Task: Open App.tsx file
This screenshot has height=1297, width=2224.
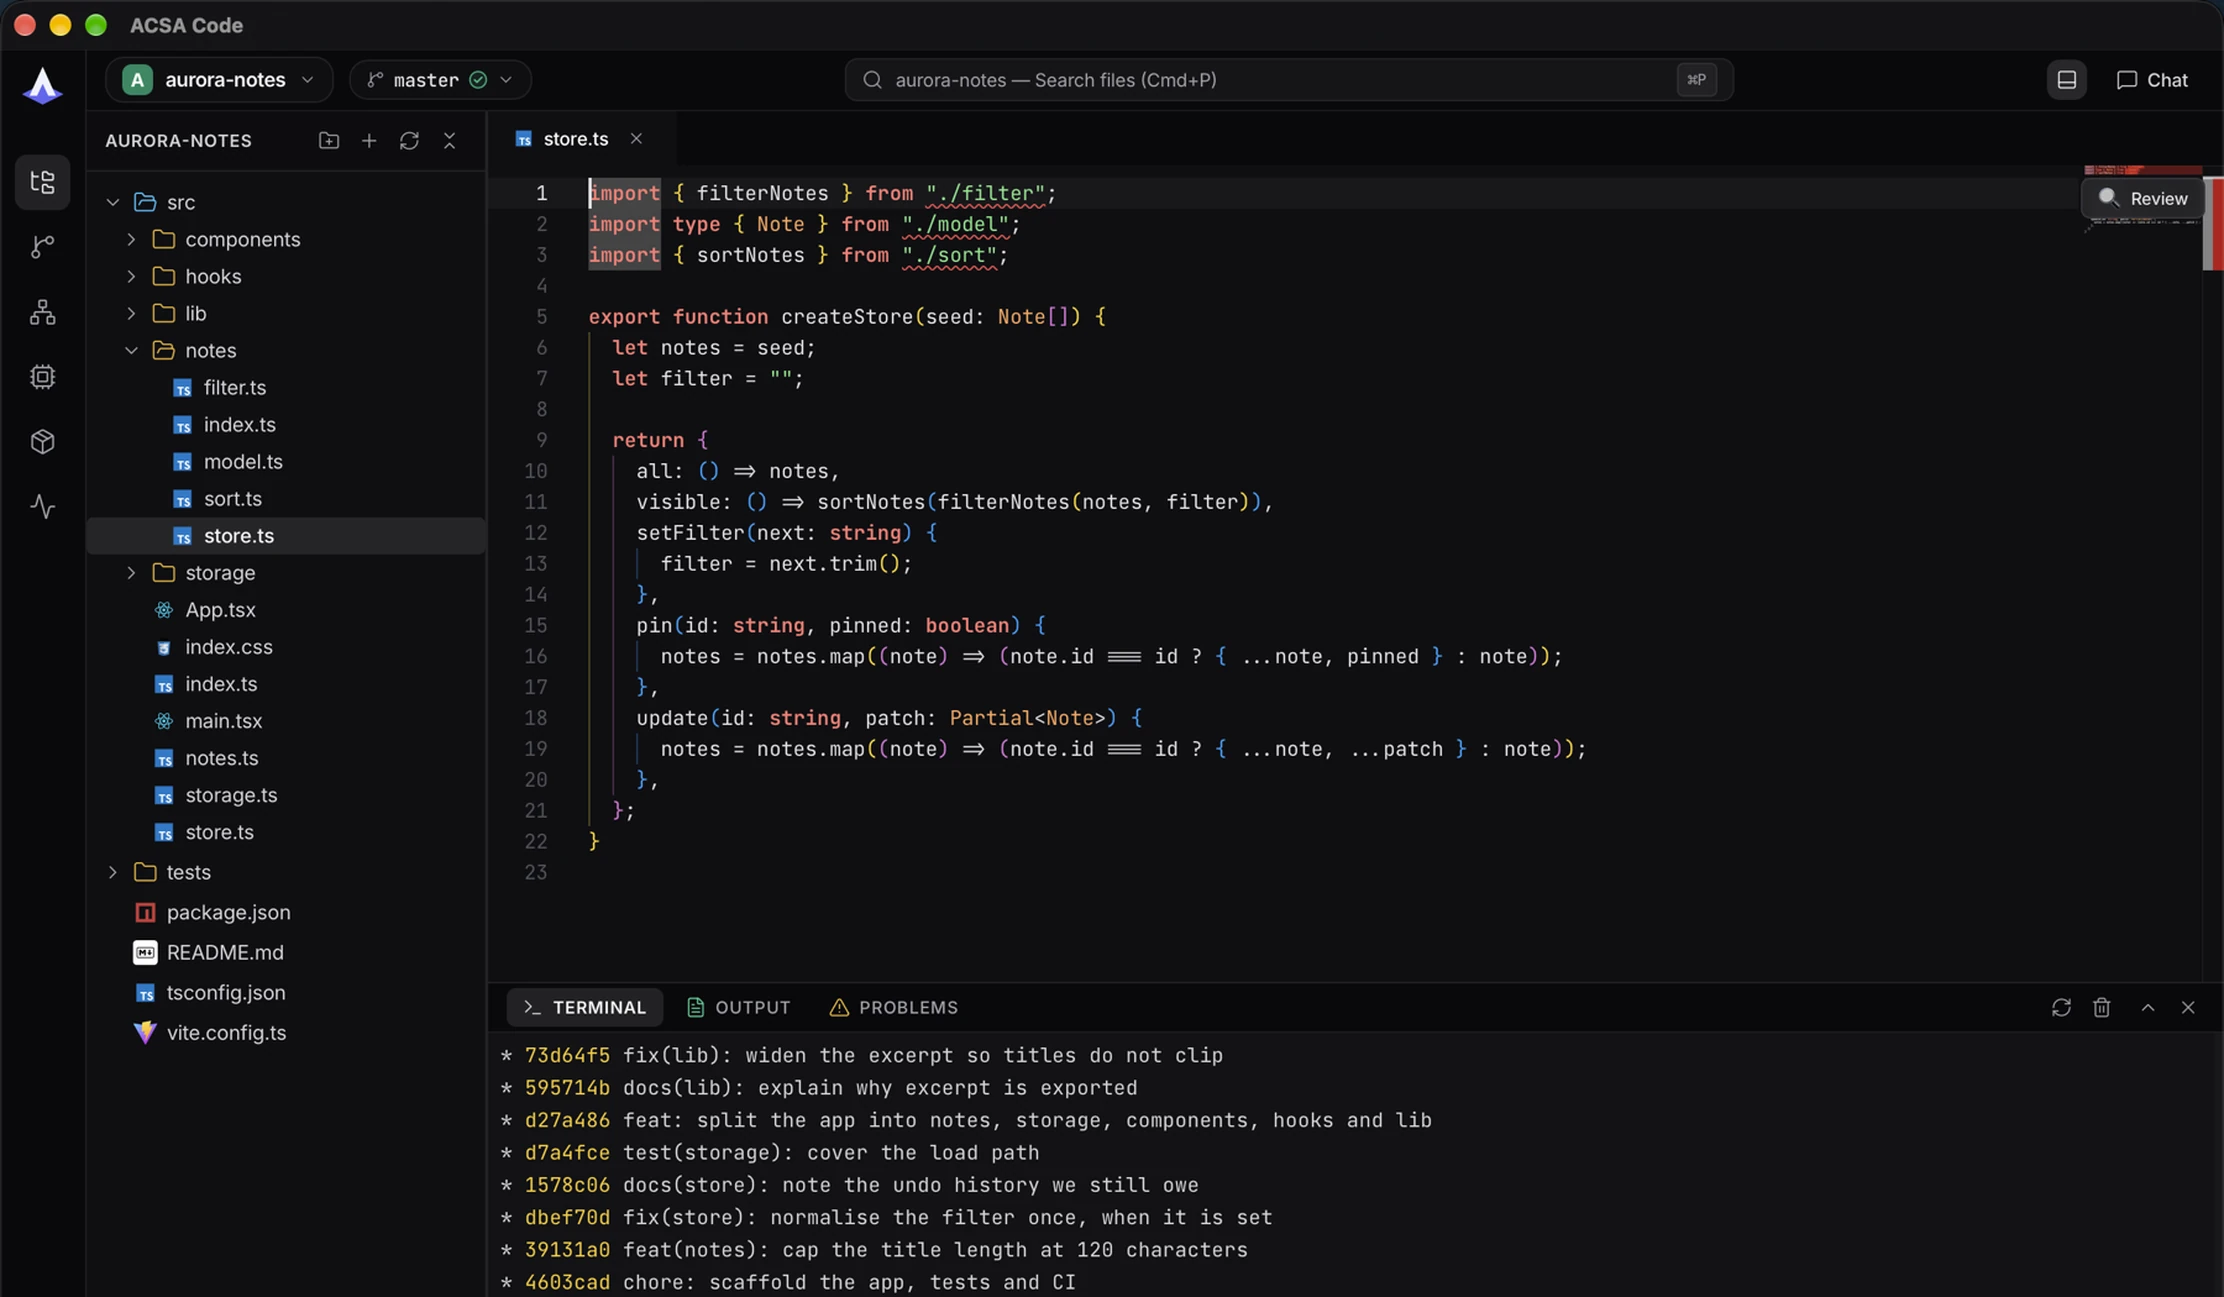Action: 286,610
